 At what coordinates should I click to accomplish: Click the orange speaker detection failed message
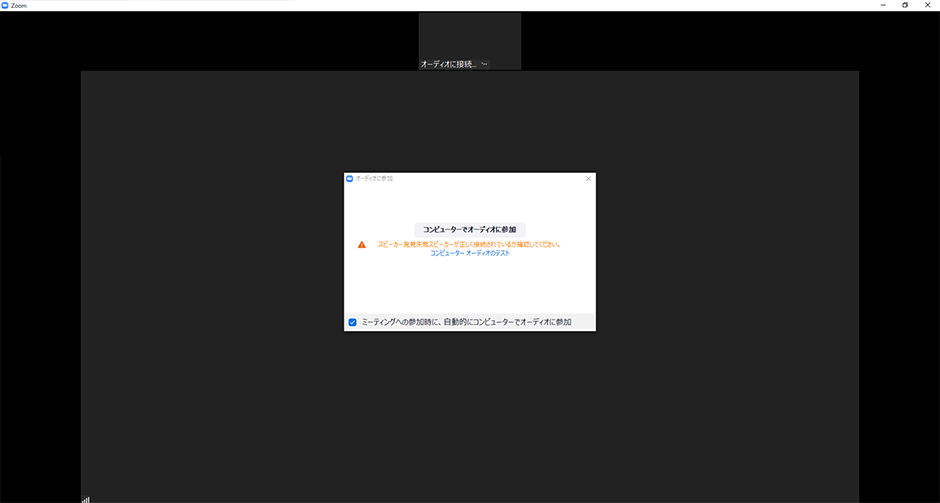coord(468,244)
